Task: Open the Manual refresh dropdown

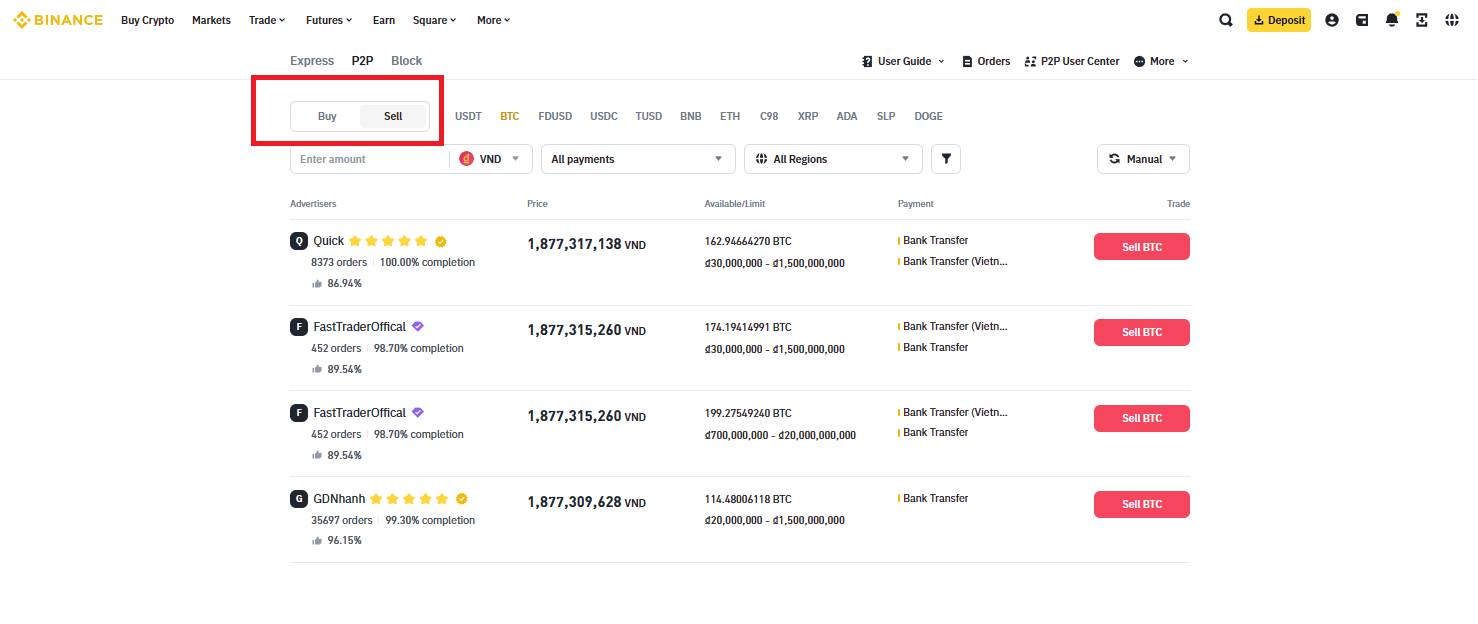Action: click(1144, 159)
